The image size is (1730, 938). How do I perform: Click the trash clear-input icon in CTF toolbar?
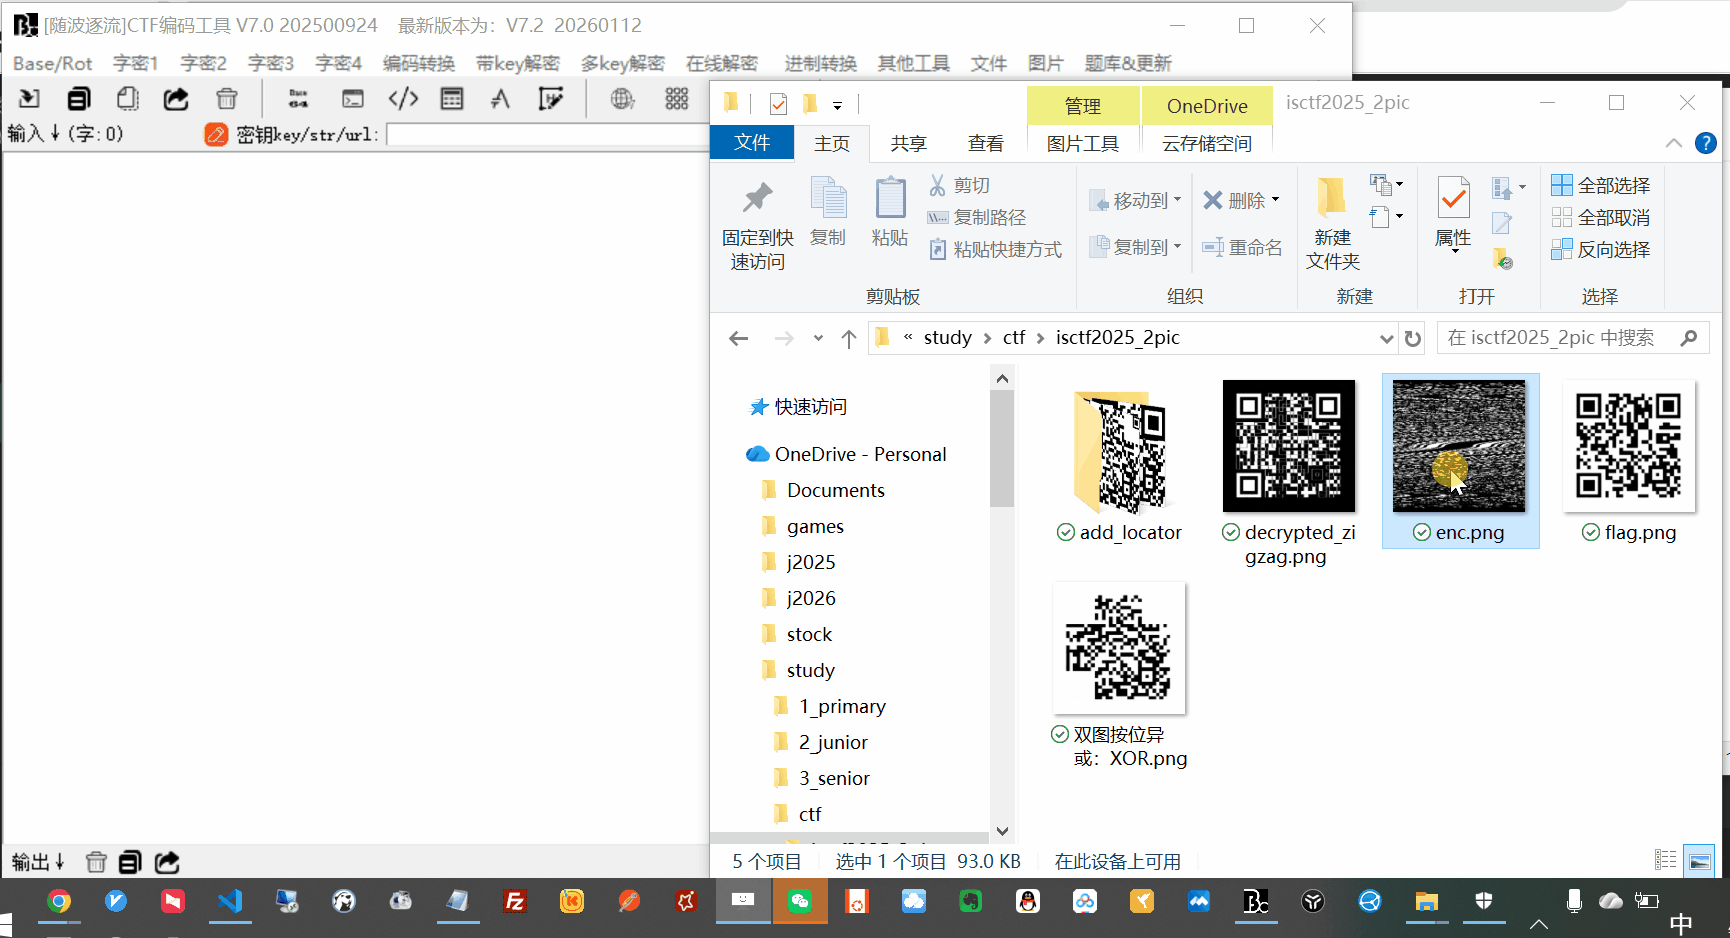(x=227, y=98)
